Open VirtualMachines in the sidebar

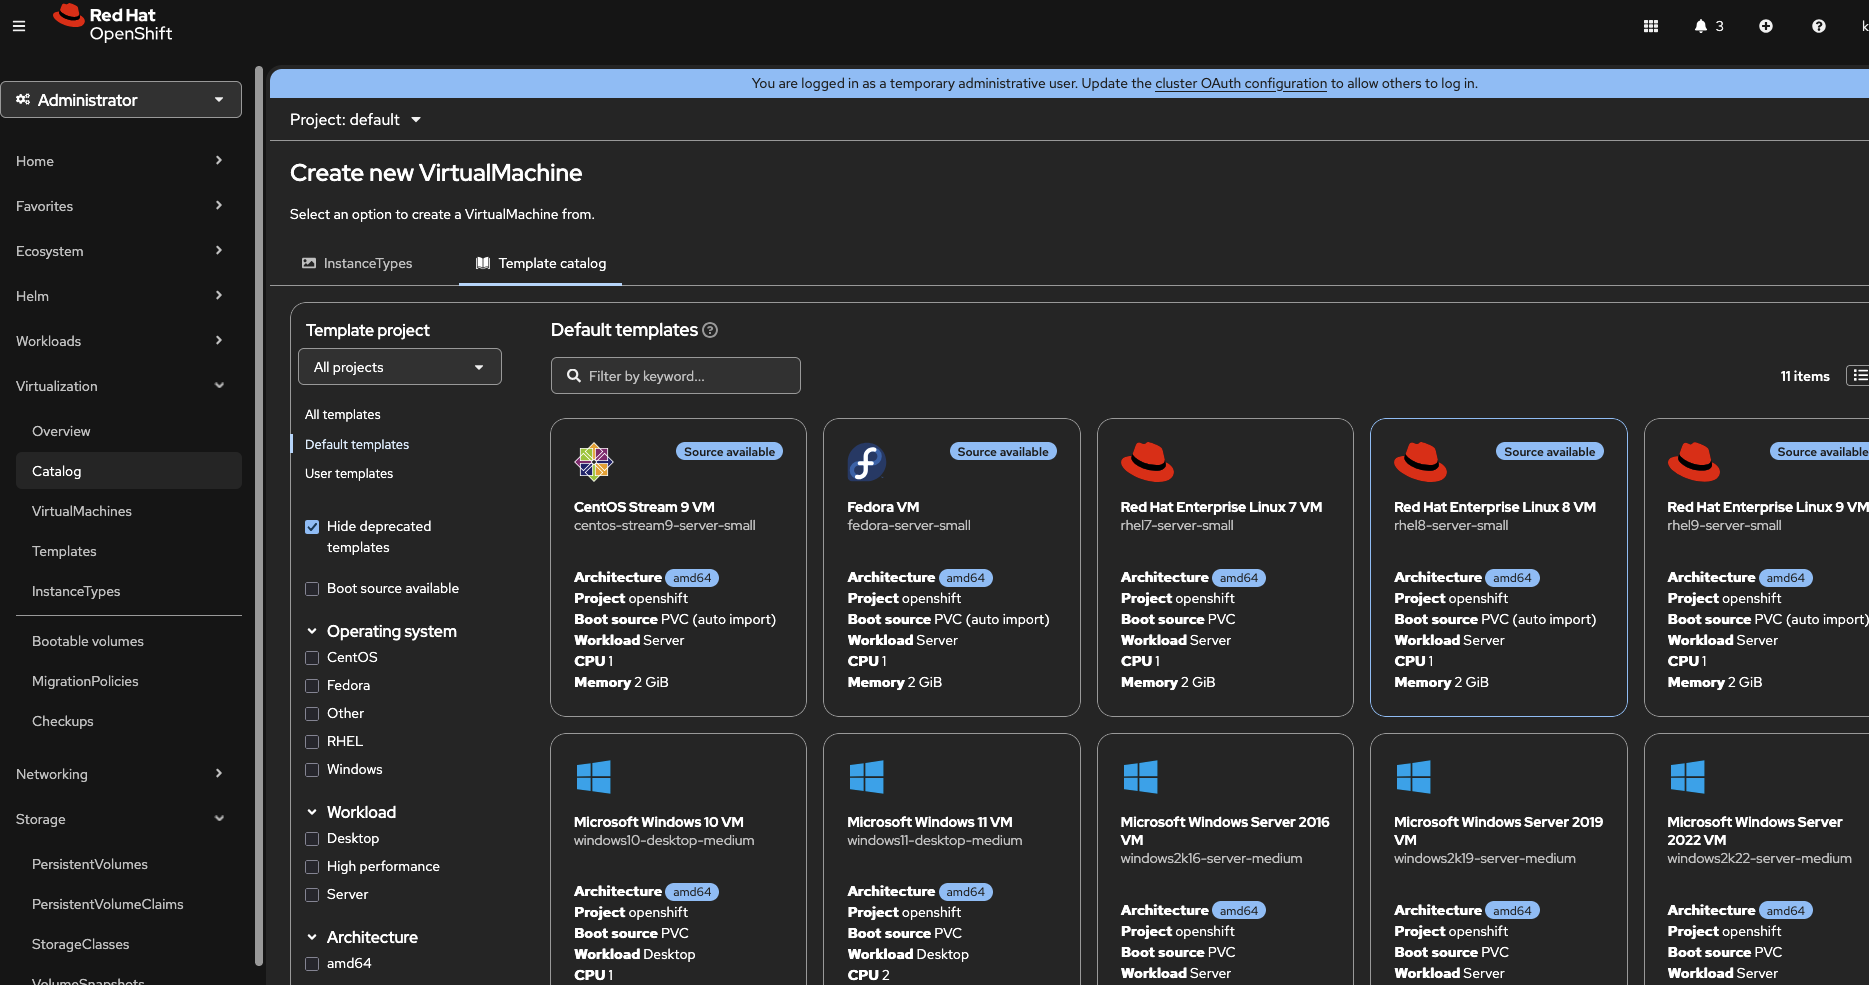(x=82, y=511)
